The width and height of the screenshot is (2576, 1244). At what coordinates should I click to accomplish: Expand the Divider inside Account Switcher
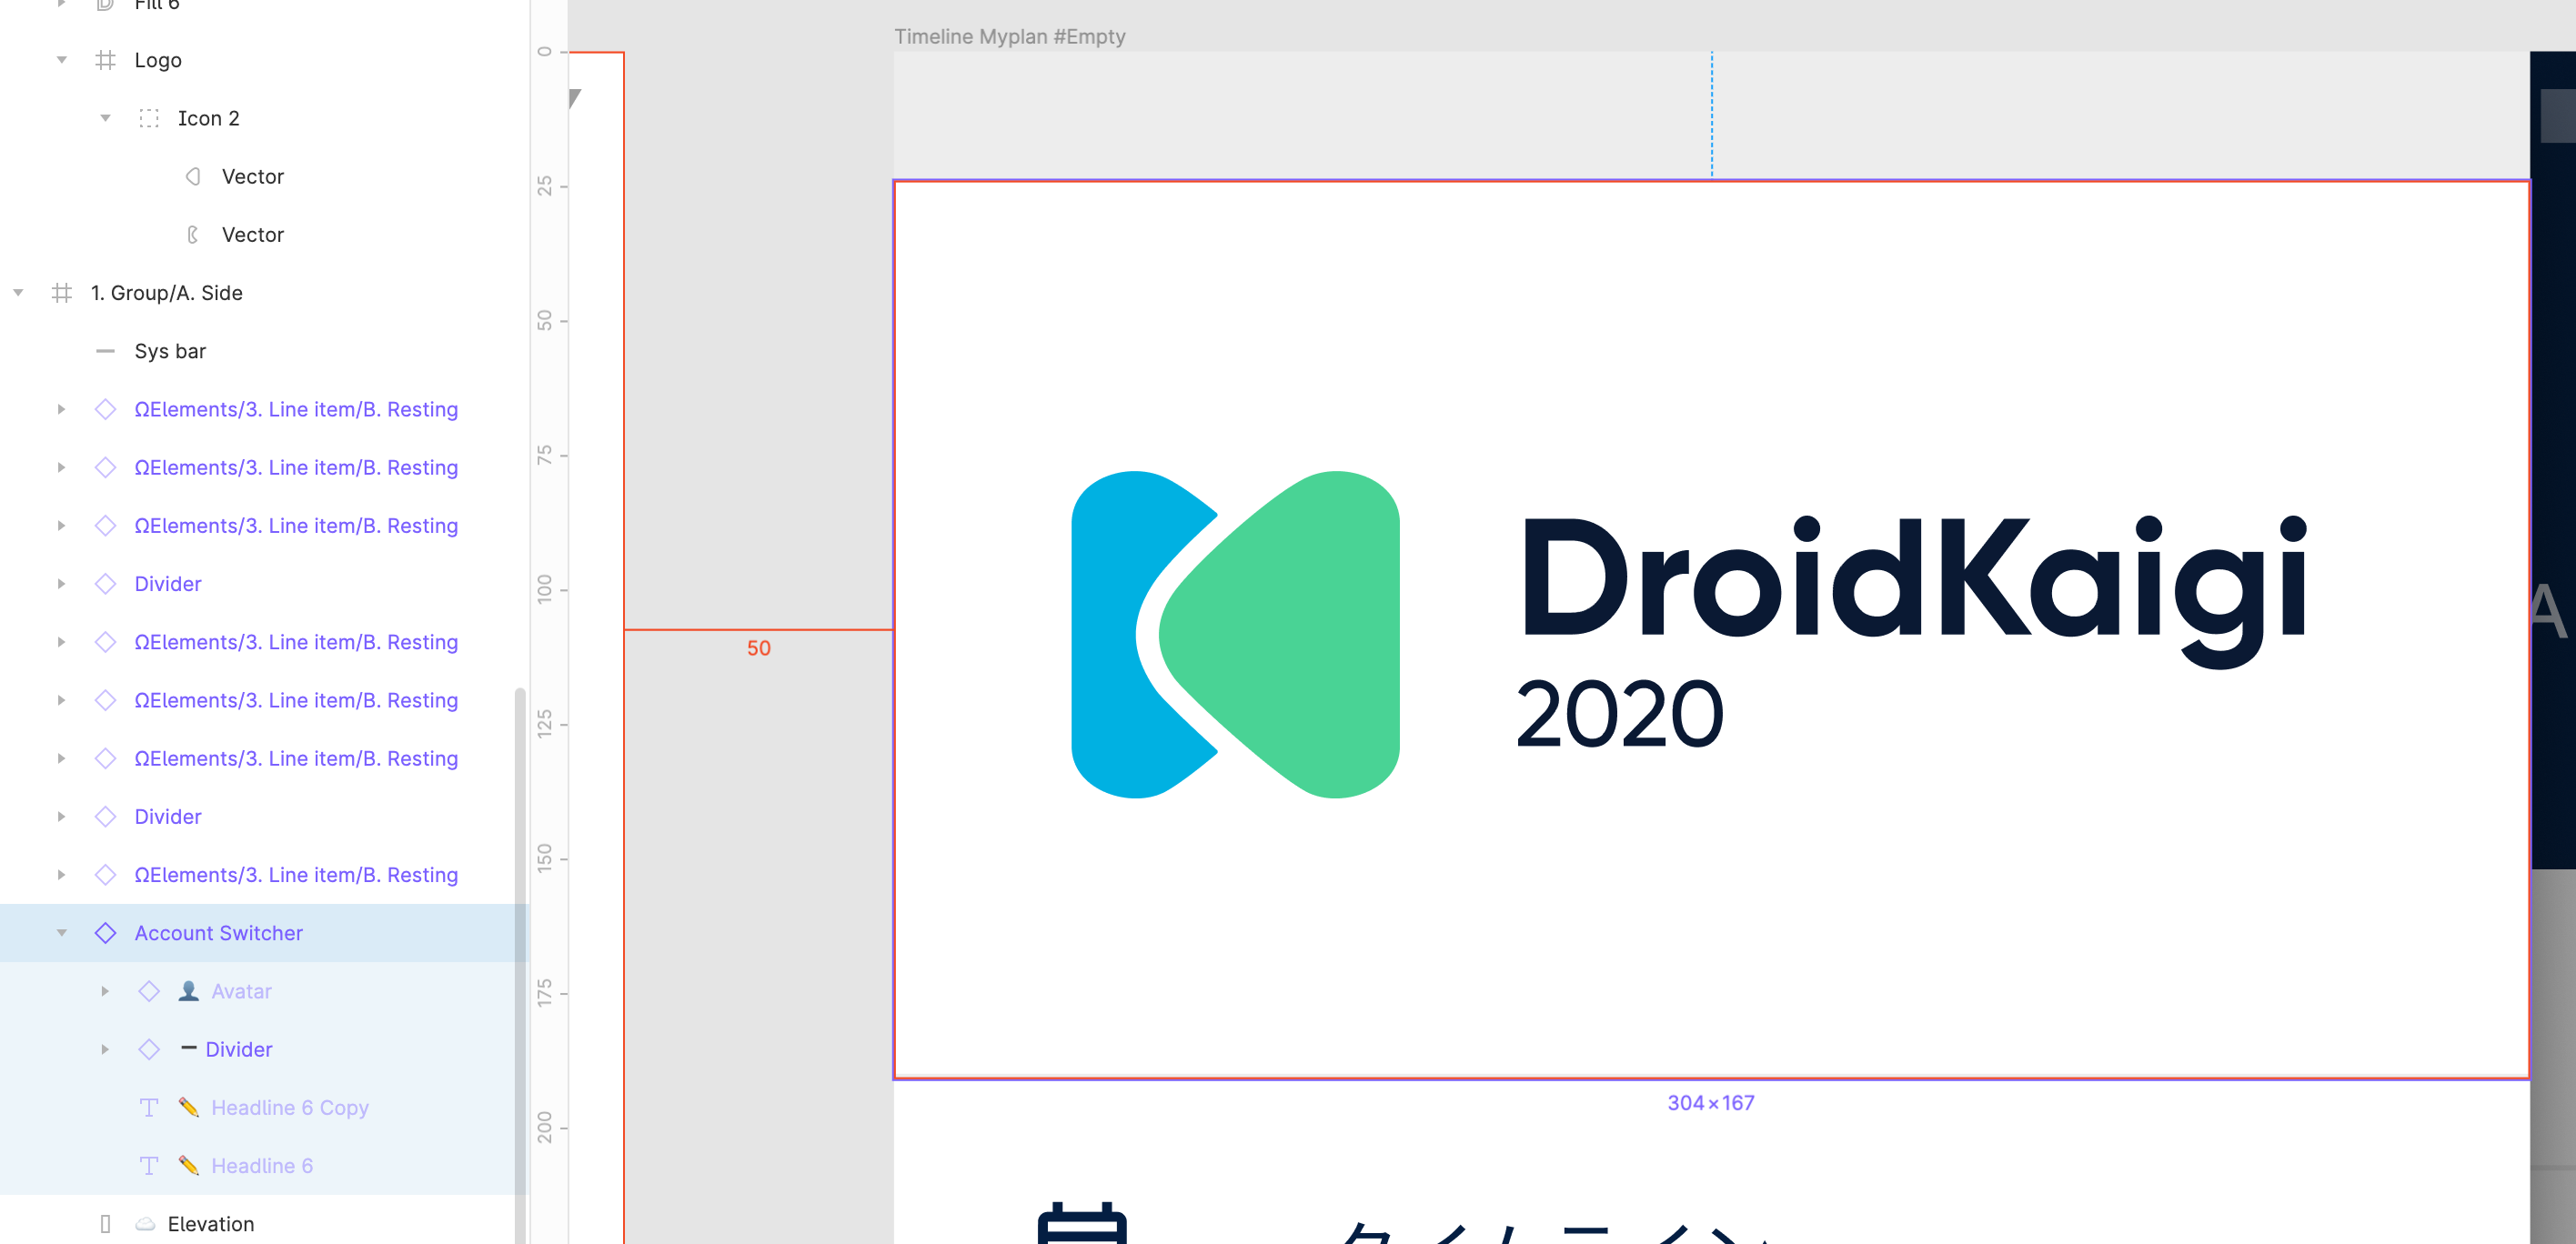[105, 1049]
